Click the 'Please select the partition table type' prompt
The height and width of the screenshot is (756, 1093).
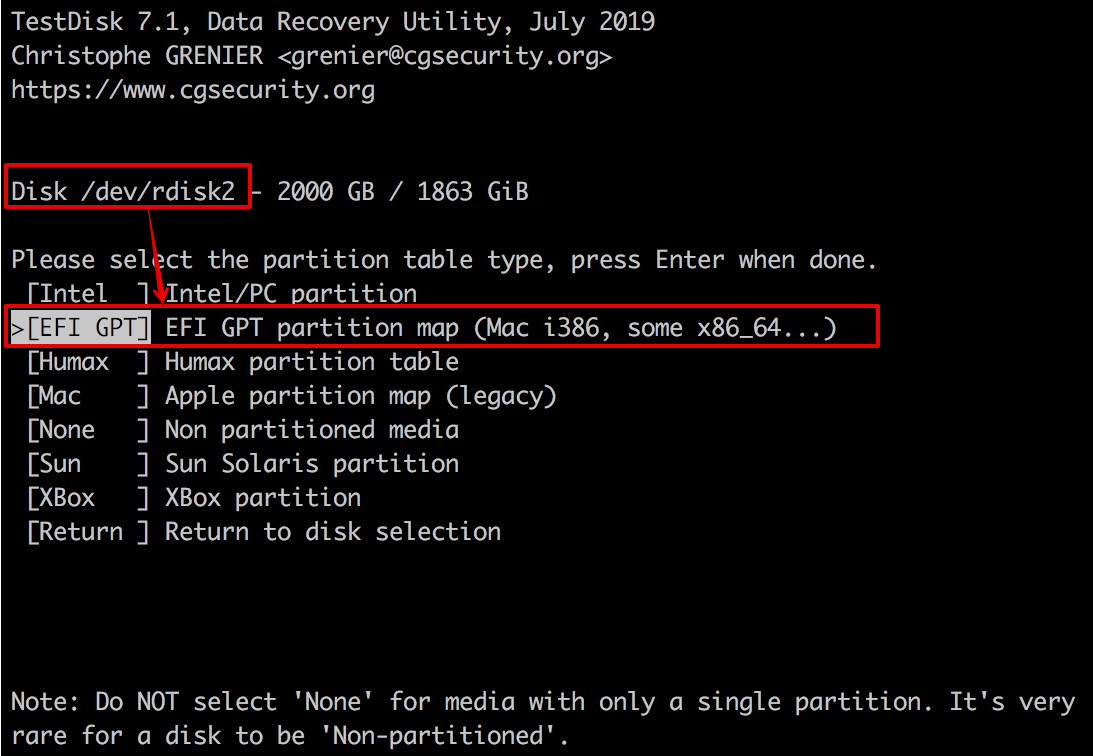[x=444, y=260]
